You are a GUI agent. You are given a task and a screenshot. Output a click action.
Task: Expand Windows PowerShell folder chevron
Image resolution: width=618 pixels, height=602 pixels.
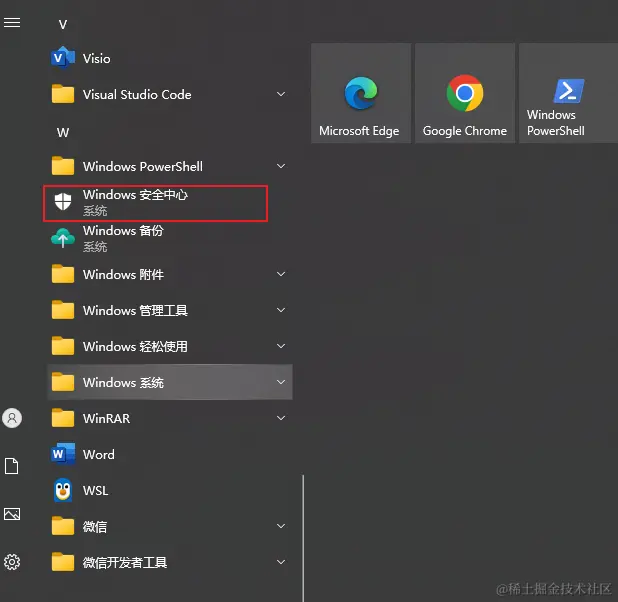point(281,166)
